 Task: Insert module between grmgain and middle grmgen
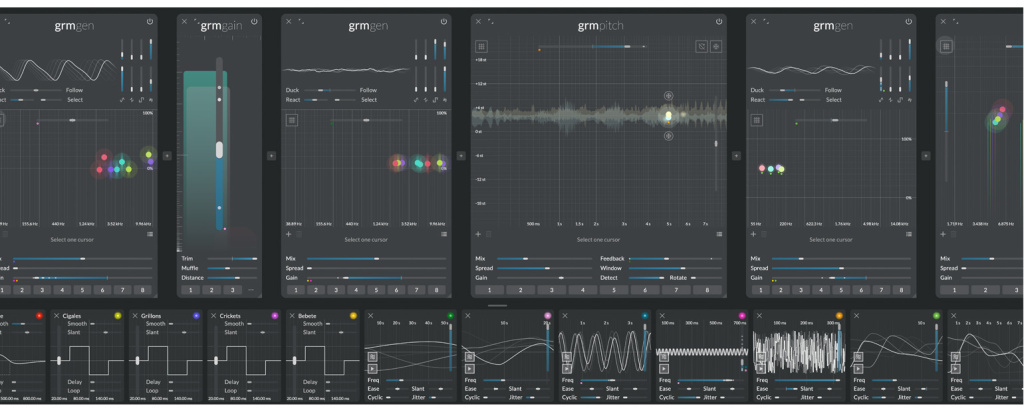pos(272,155)
